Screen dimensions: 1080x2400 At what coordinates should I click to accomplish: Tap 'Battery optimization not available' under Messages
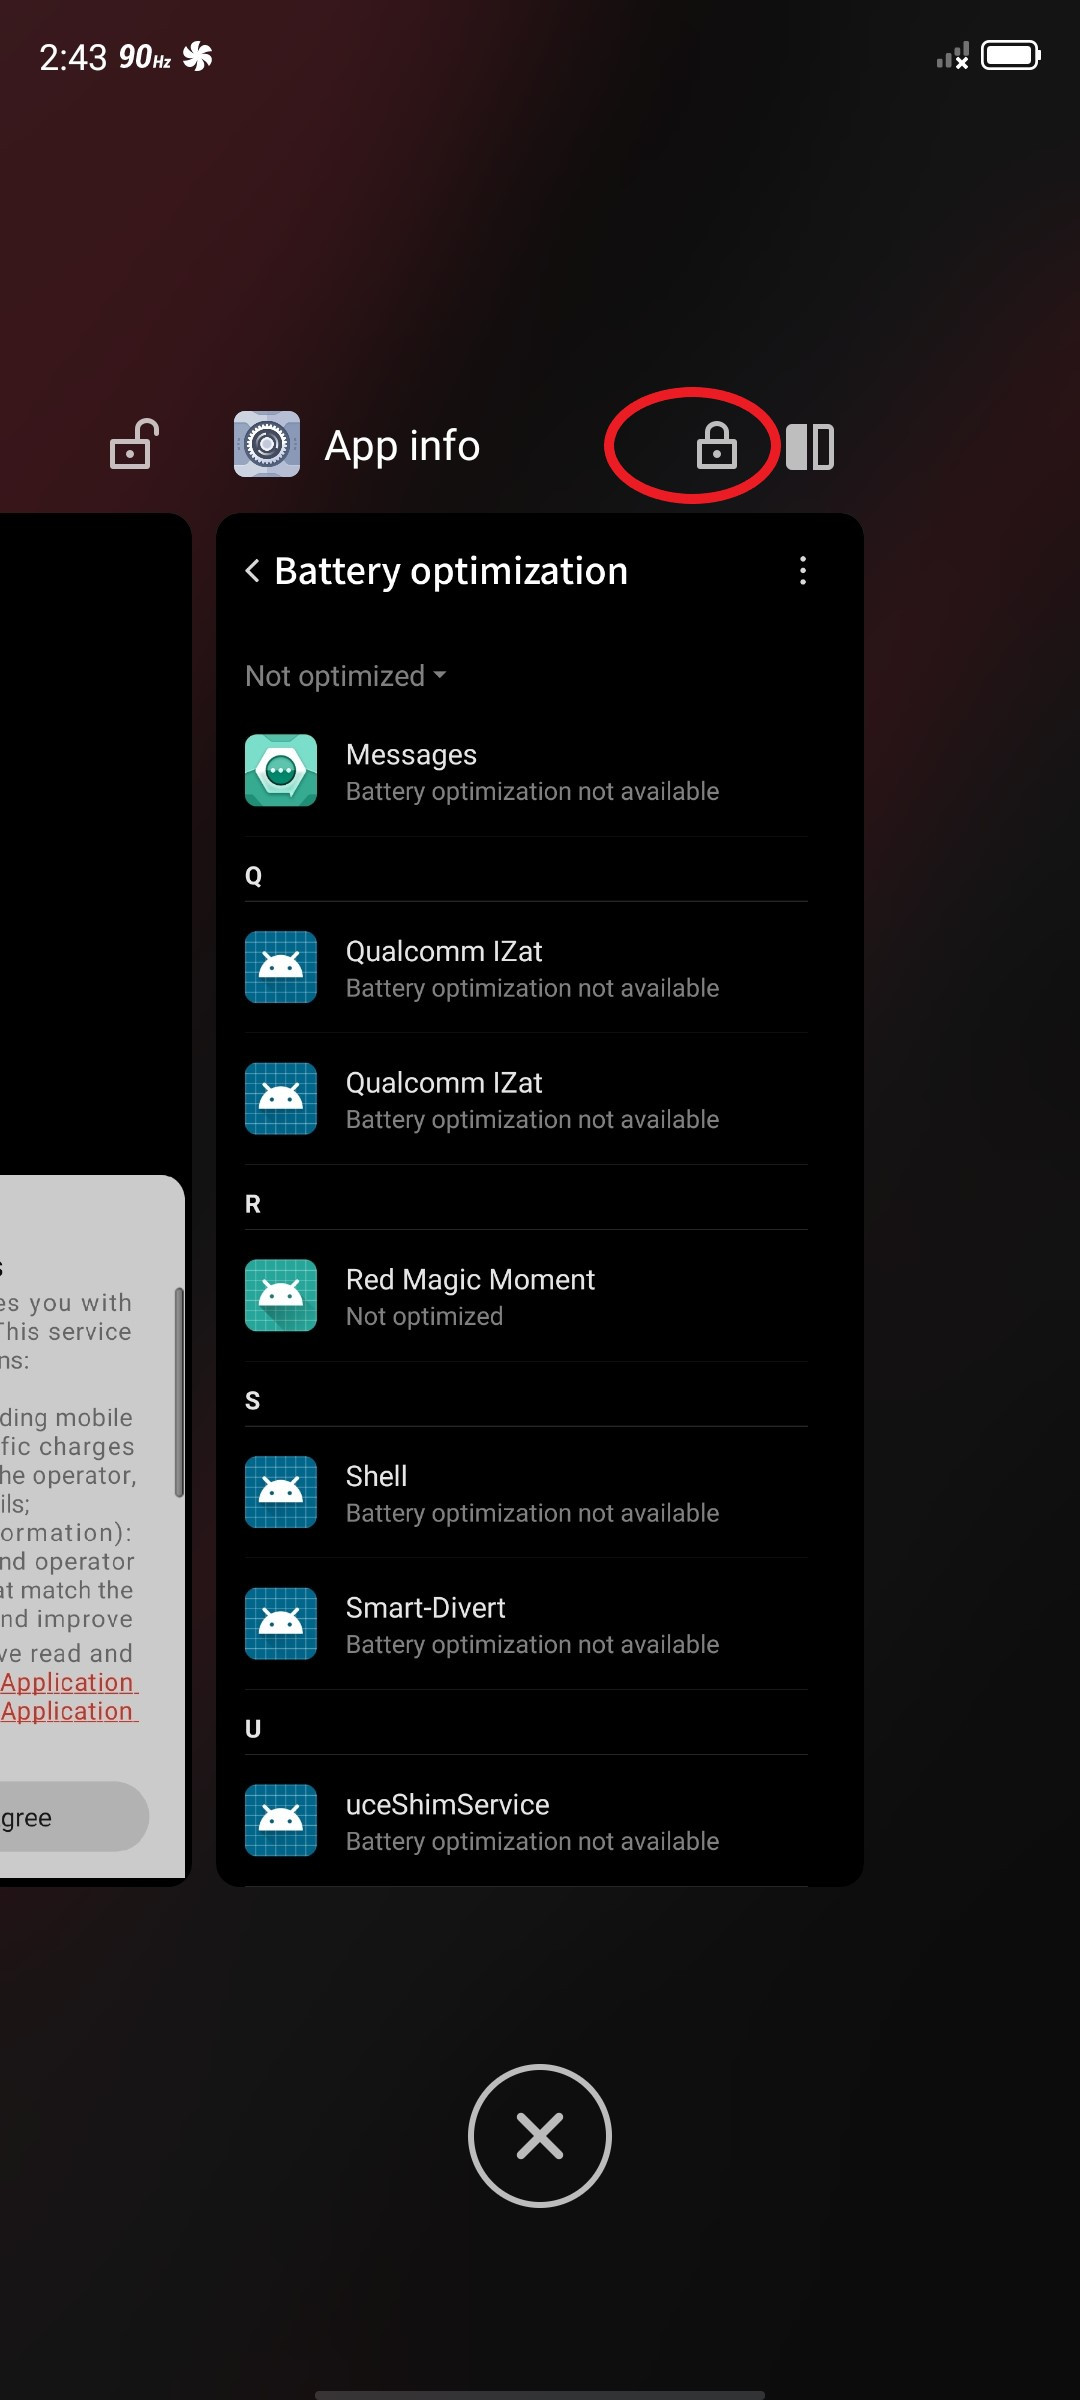tap(532, 791)
